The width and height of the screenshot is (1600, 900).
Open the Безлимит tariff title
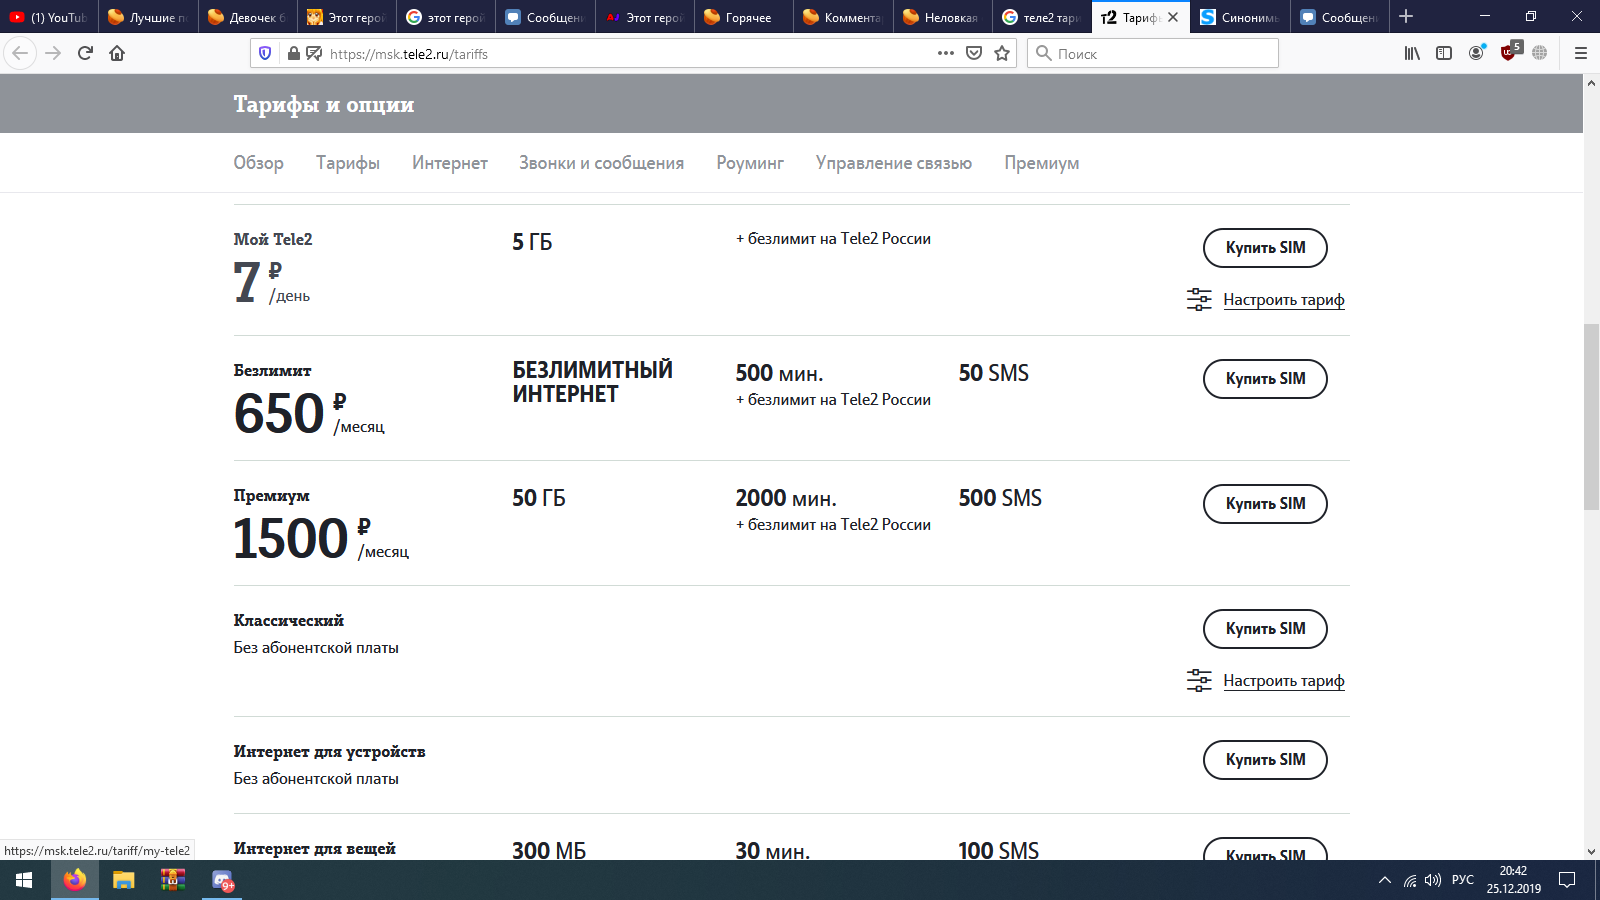click(272, 370)
